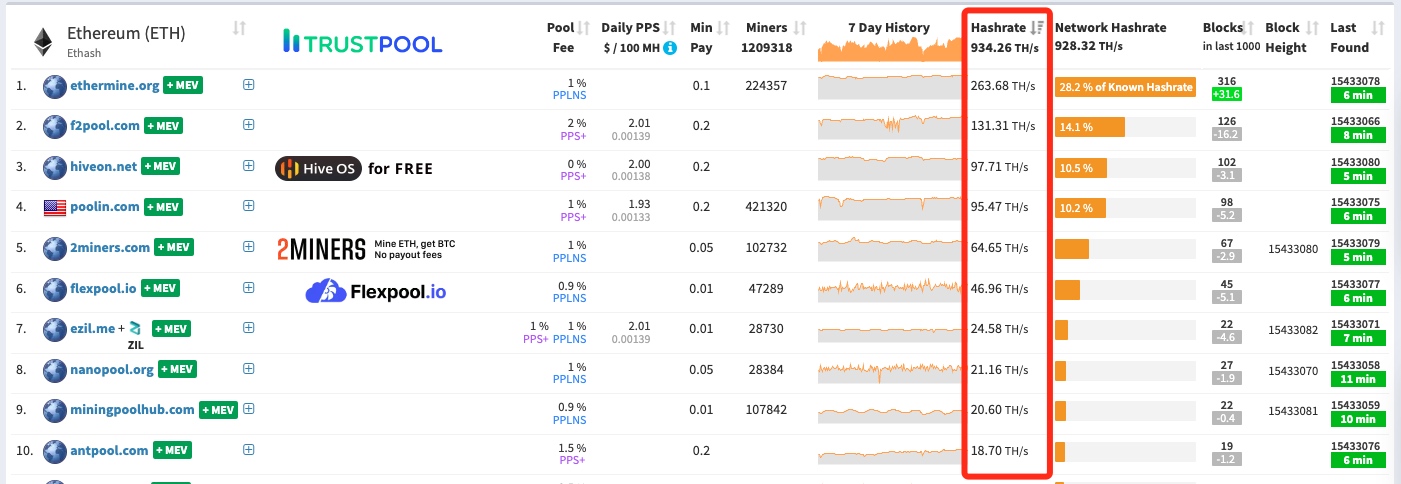Expand details for nanopool.org row
Image resolution: width=1401 pixels, height=484 pixels.
[x=249, y=369]
